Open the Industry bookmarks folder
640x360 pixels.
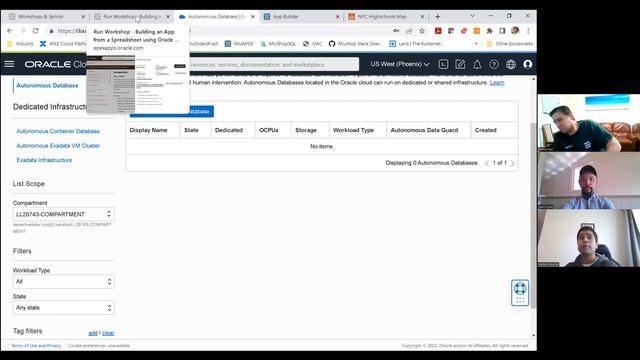tap(20, 44)
